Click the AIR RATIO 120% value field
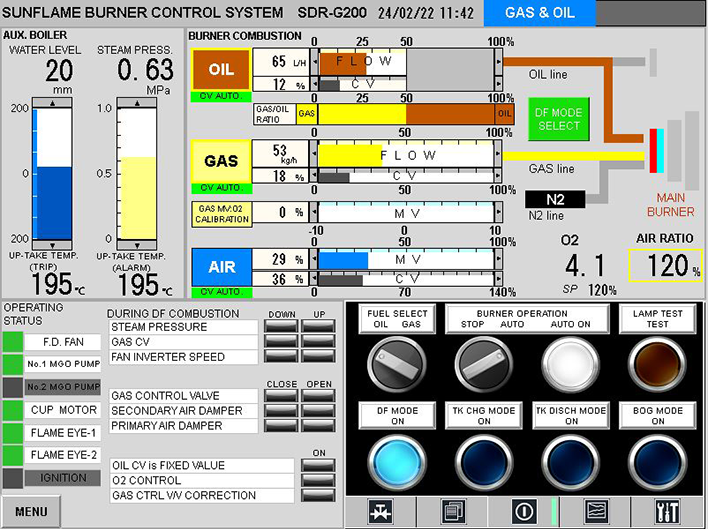This screenshot has height=529, width=708. (664, 266)
